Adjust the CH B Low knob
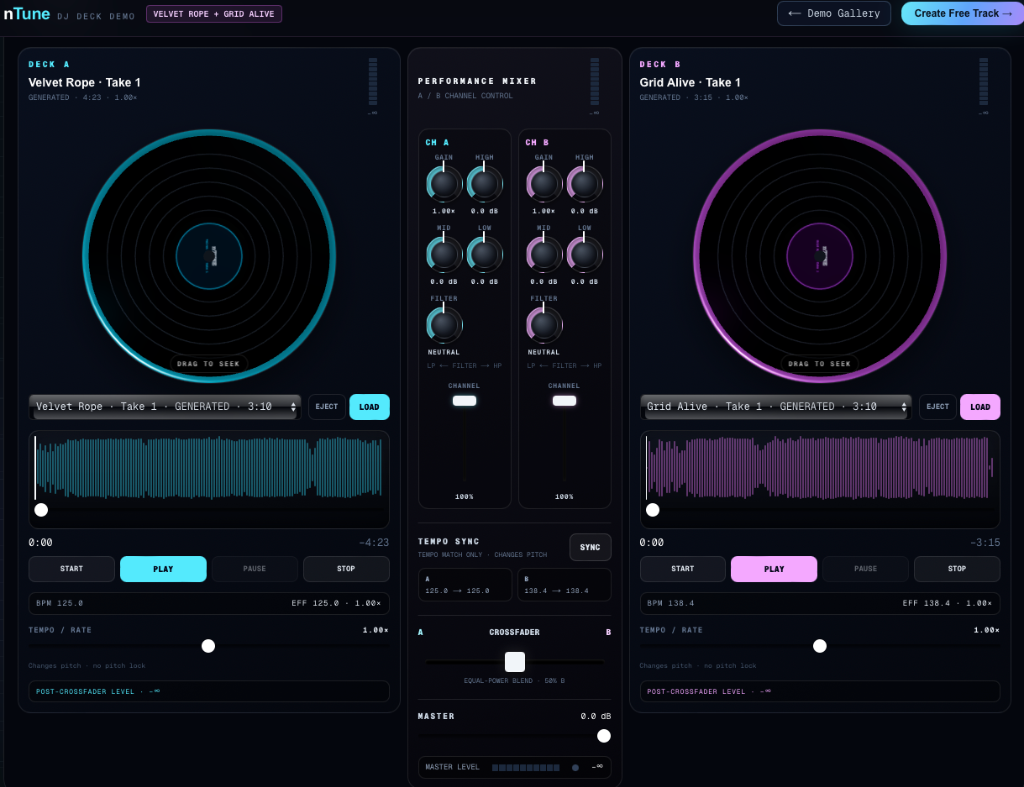The width and height of the screenshot is (1024, 787). click(584, 254)
